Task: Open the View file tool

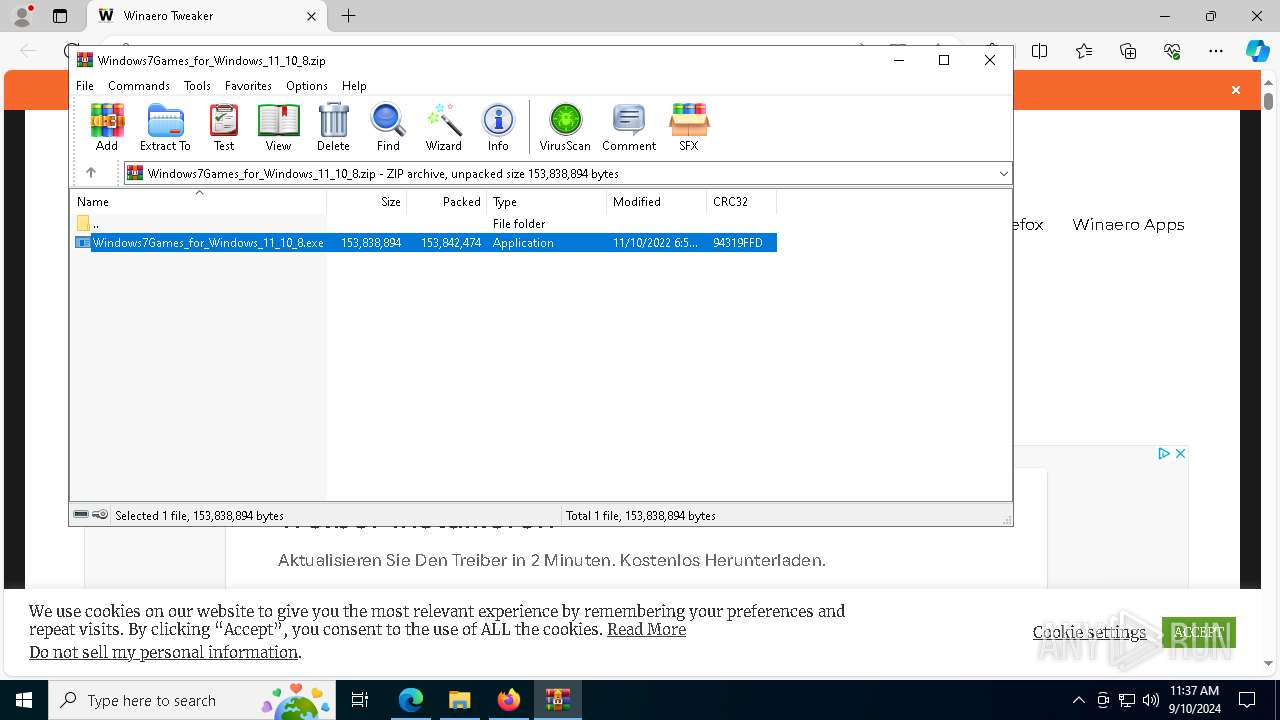Action: point(278,127)
